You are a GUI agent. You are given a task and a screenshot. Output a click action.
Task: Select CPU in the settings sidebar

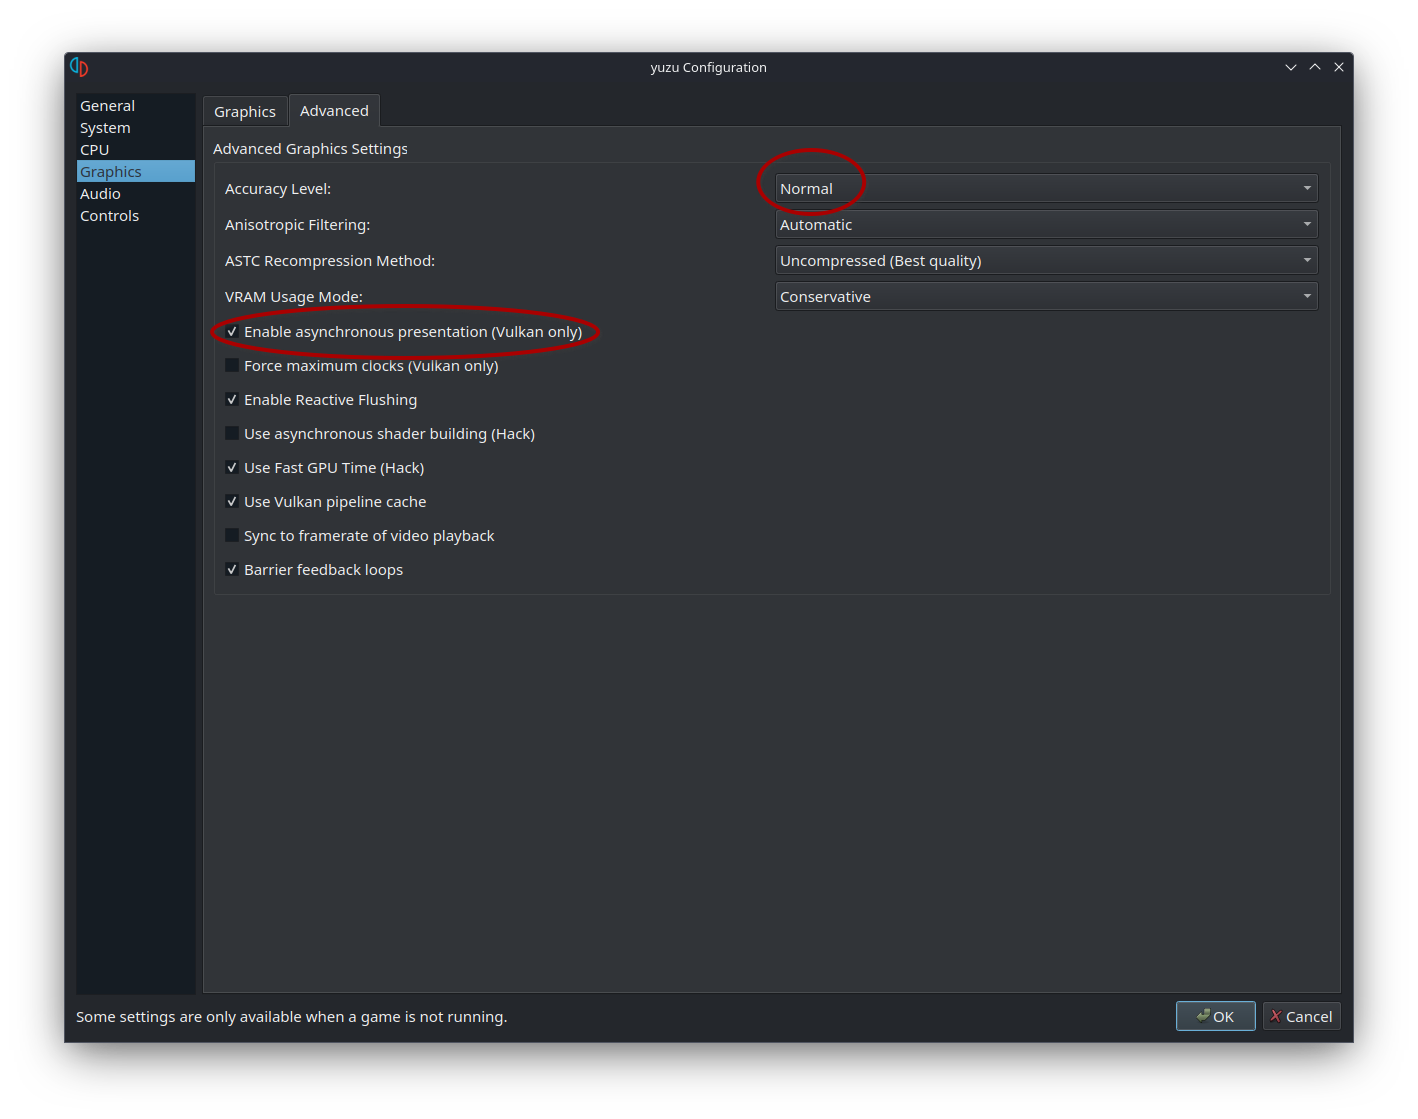136,150
